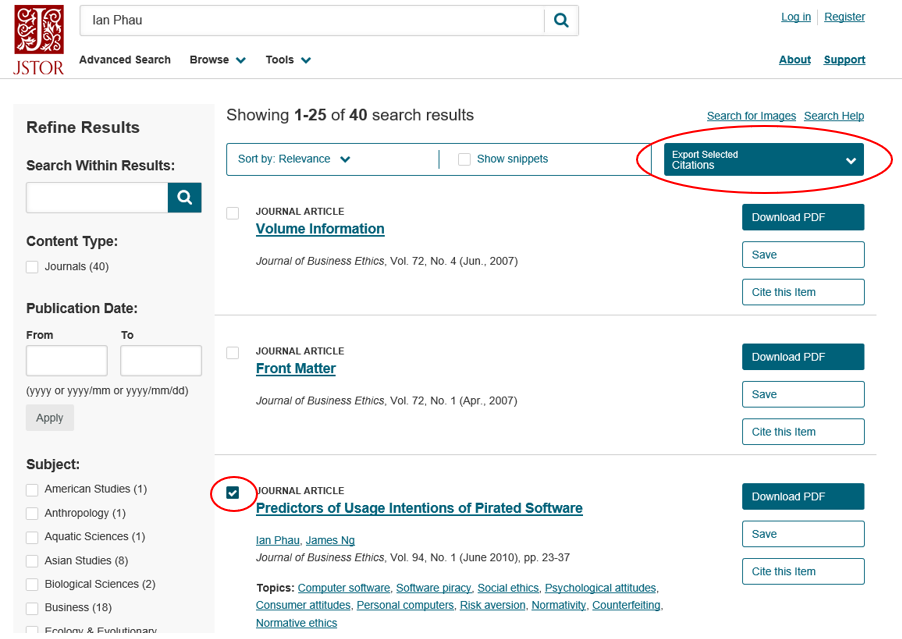Select the Volume Information result checkbox

pos(232,213)
